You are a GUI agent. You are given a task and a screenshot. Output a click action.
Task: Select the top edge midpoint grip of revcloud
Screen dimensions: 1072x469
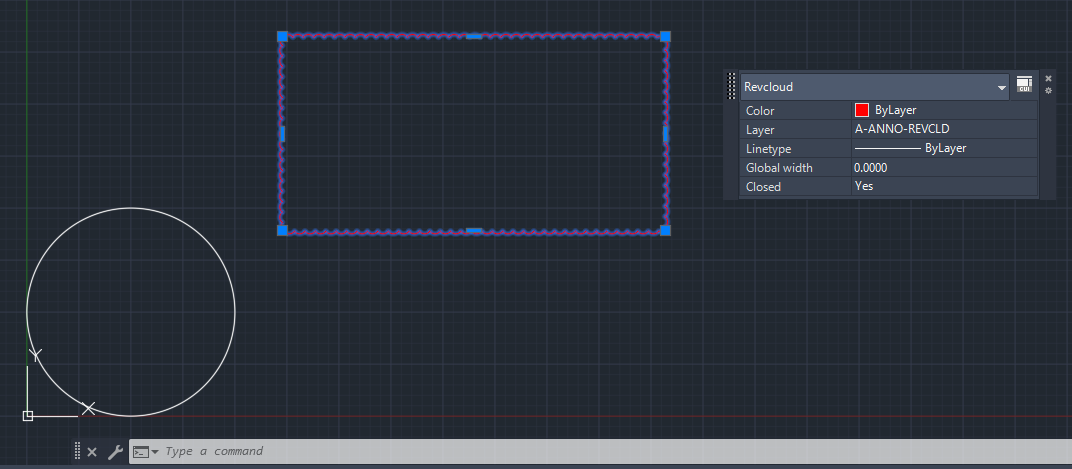(x=474, y=36)
